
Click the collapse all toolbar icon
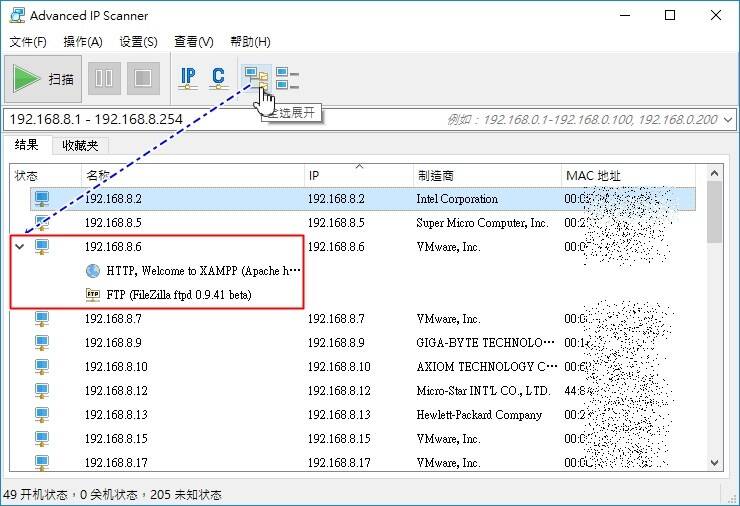pyautogui.click(x=287, y=78)
